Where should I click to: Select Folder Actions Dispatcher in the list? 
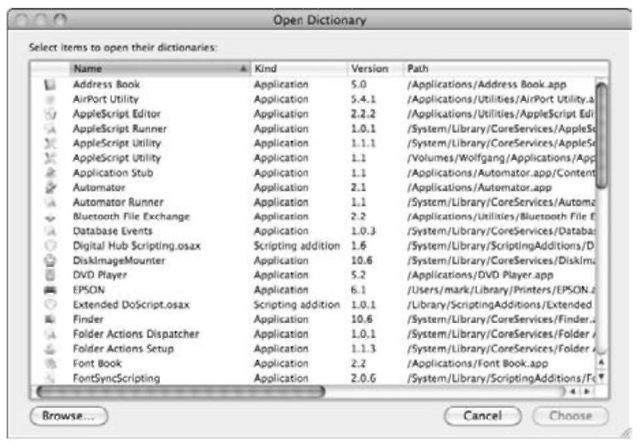pyautogui.click(x=136, y=334)
